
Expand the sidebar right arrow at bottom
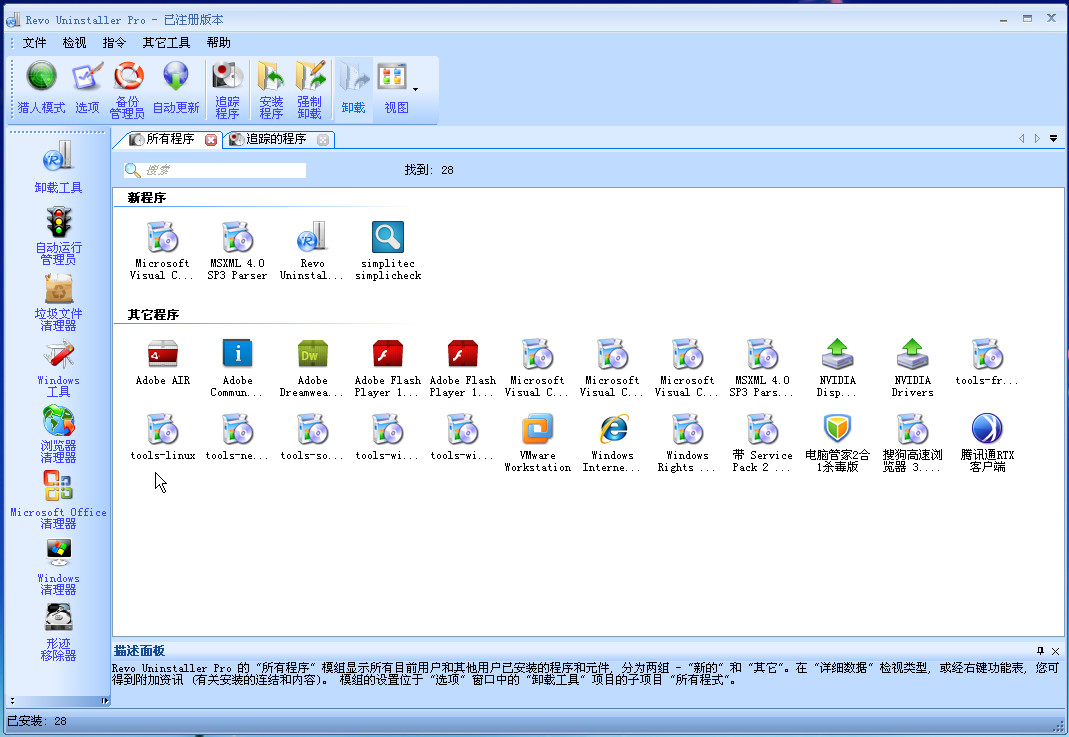(x=104, y=700)
